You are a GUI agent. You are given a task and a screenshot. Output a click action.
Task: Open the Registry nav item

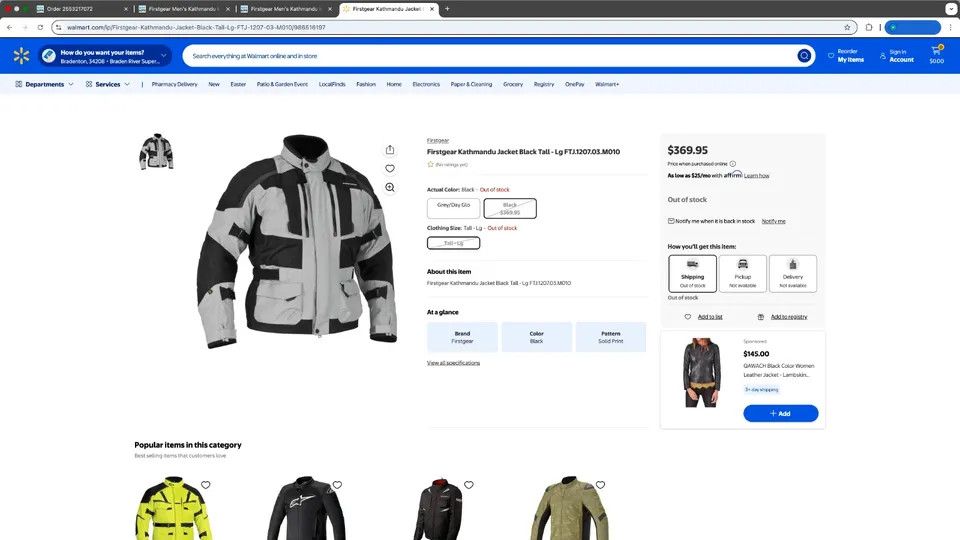[544, 84]
